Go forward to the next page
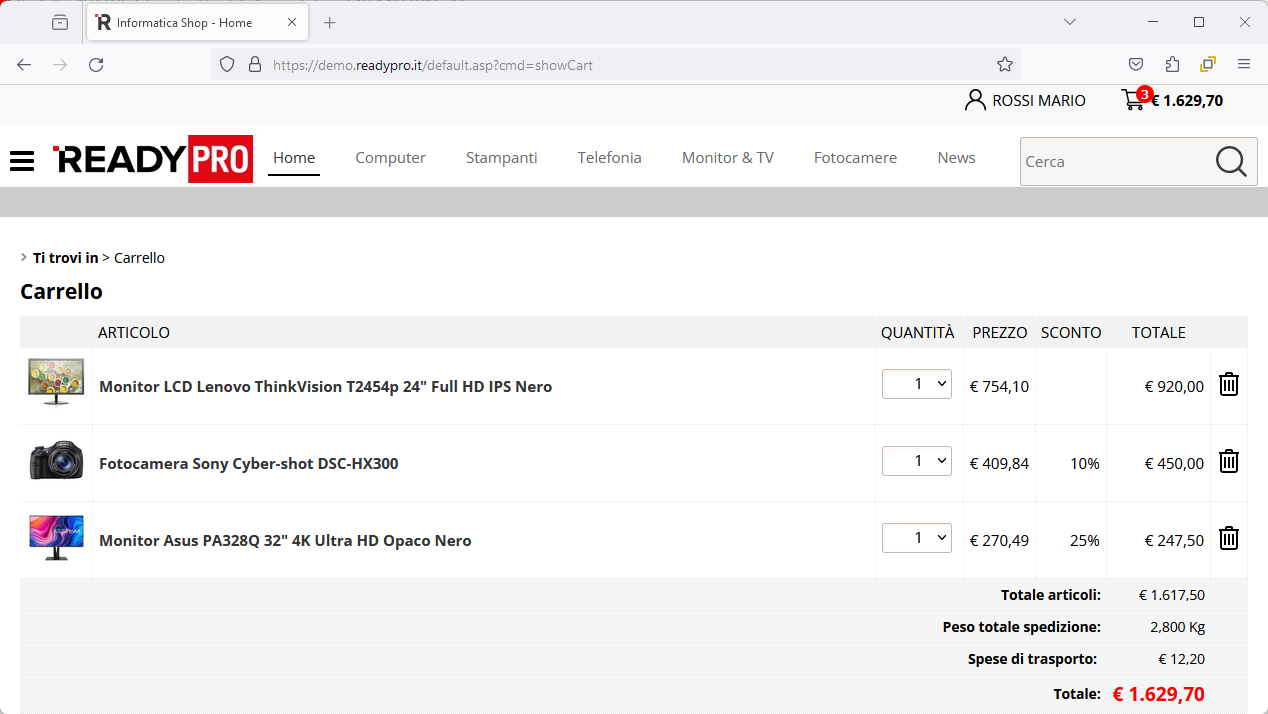The image size is (1268, 714). click(60, 65)
